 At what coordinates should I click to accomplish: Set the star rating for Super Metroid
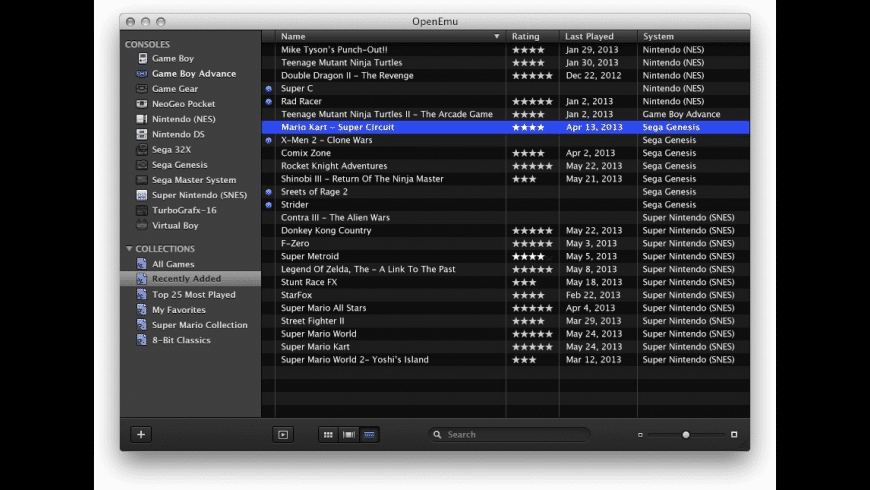(x=532, y=256)
